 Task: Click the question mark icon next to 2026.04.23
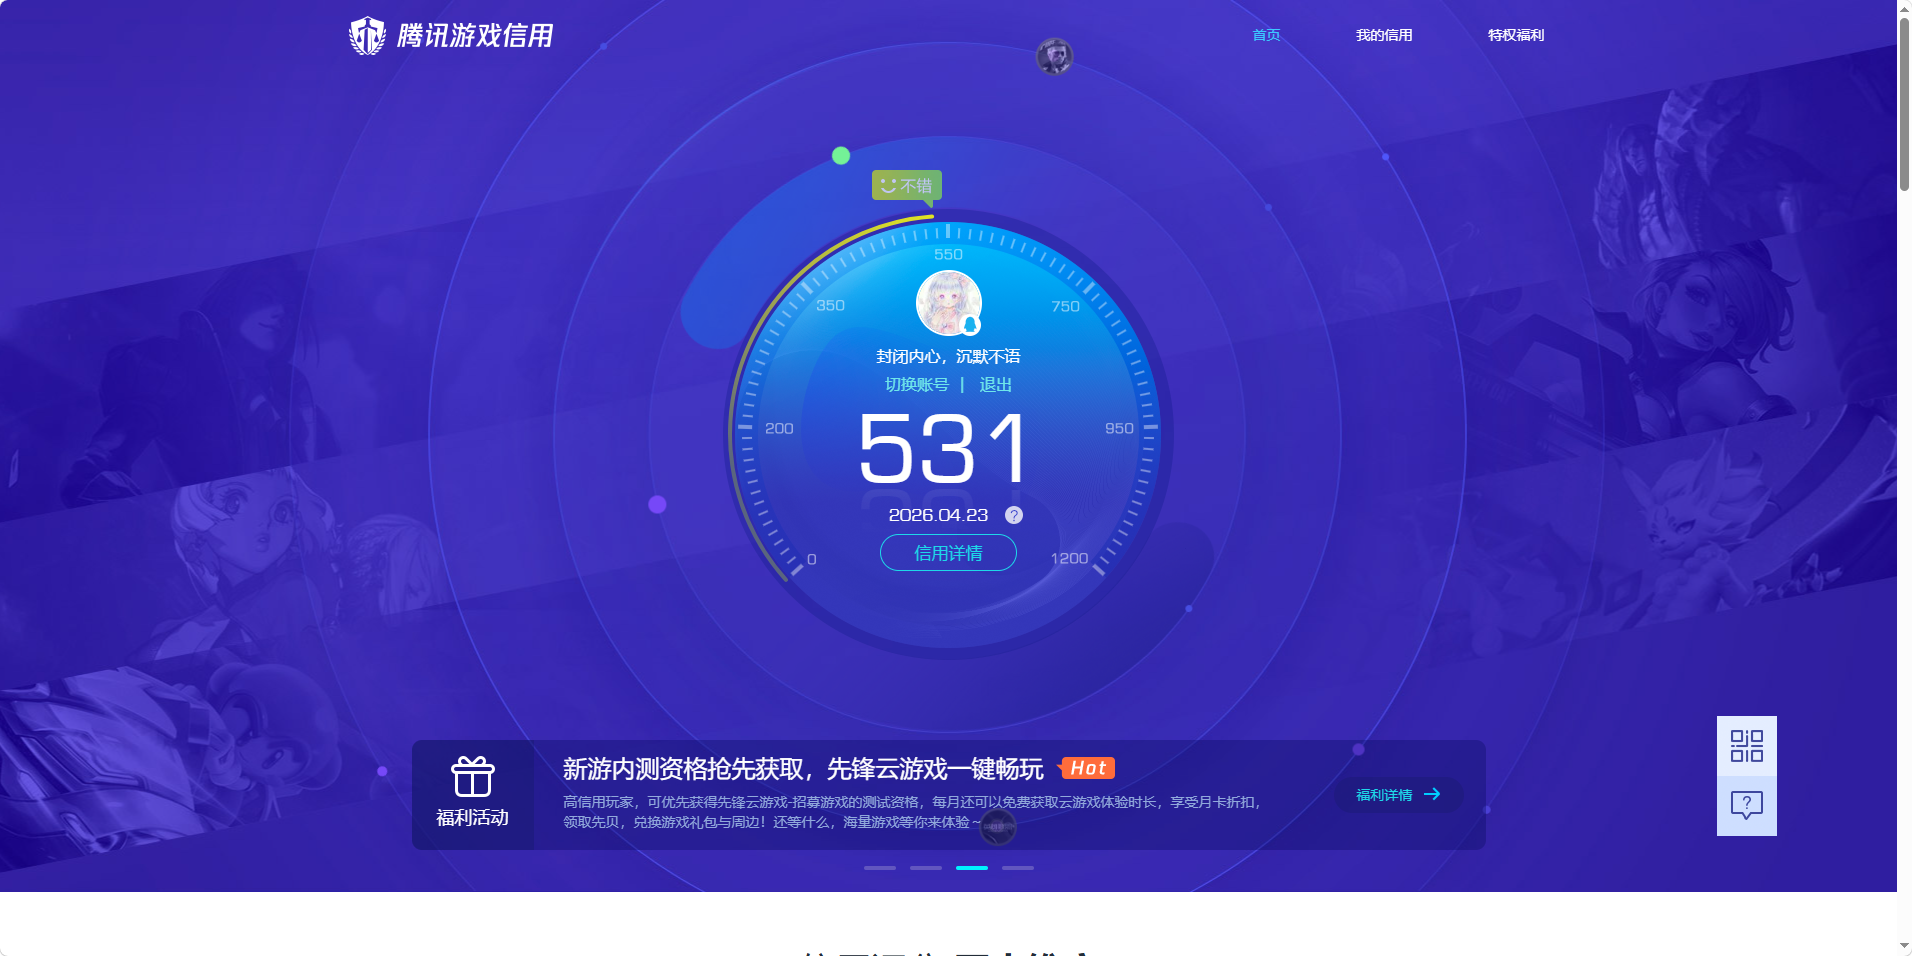1013,515
